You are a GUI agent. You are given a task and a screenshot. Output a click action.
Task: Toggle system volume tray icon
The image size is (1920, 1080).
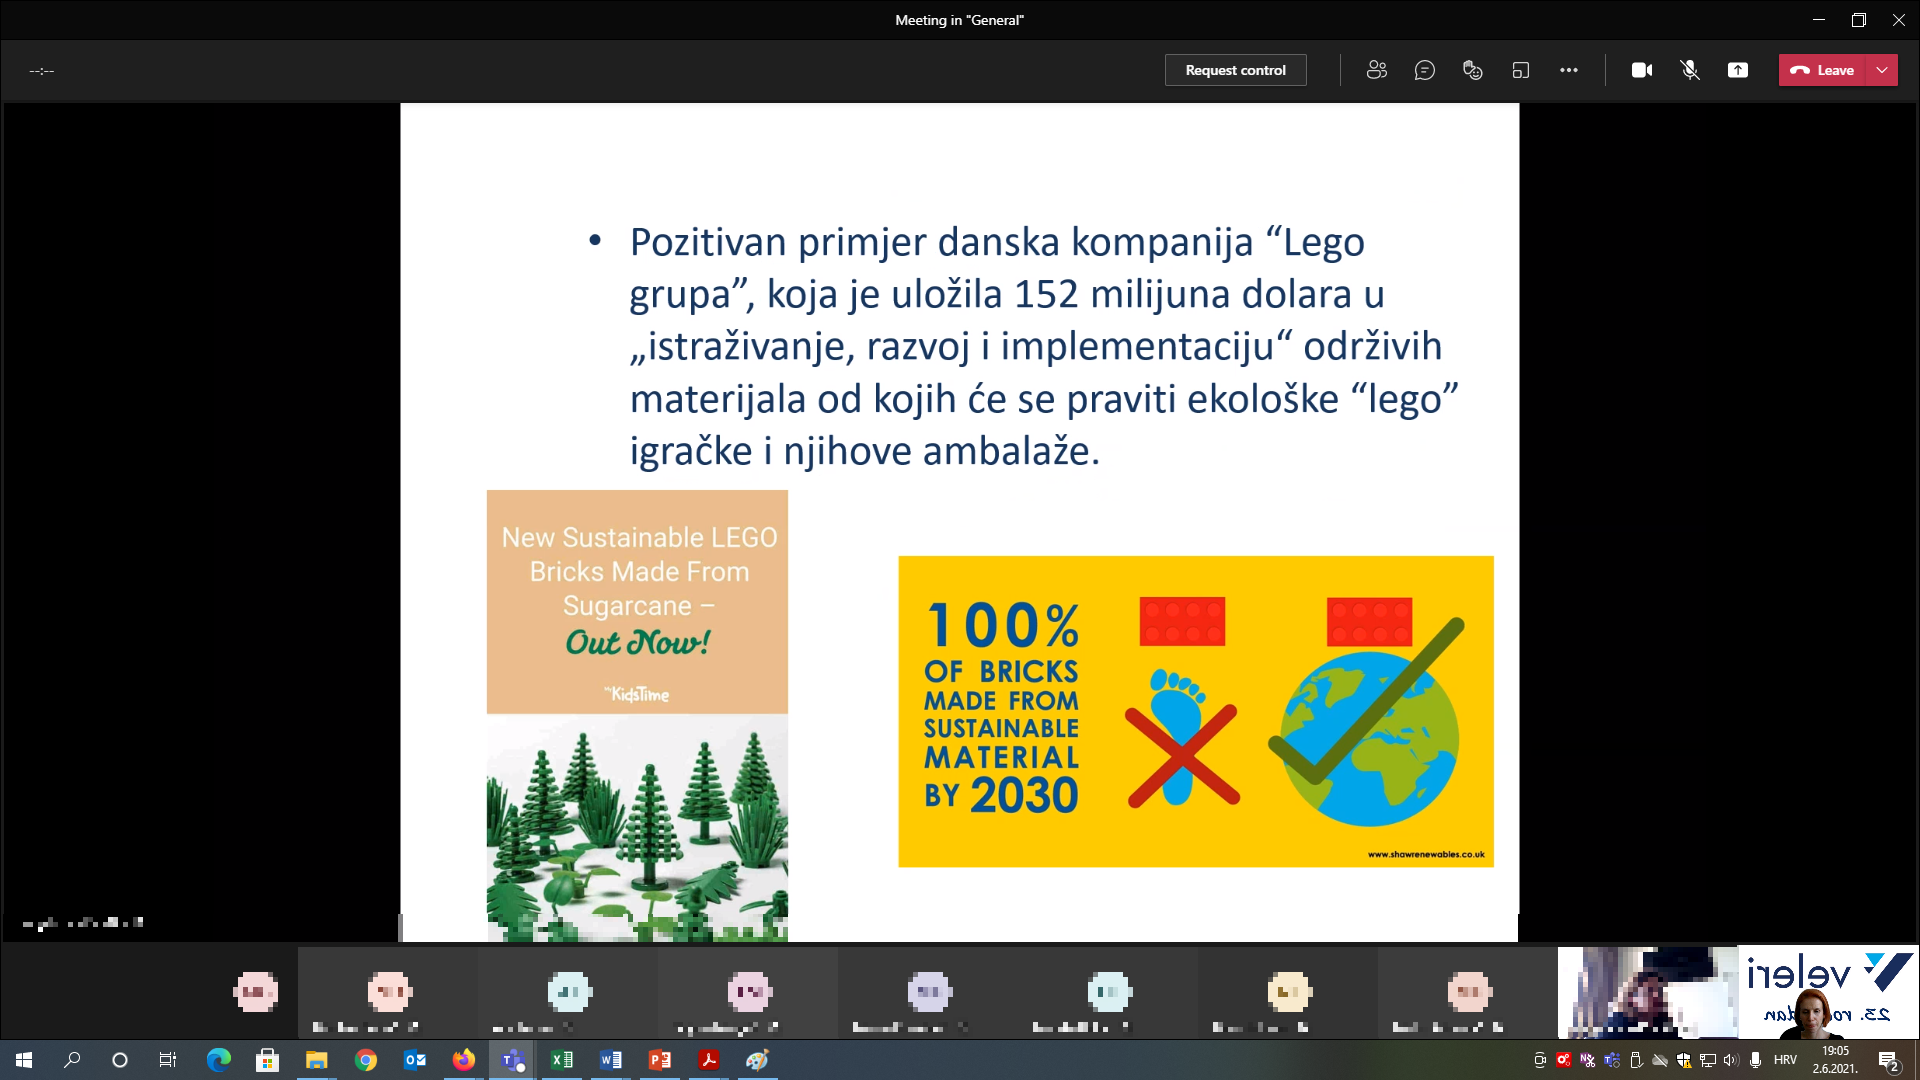point(1732,1060)
